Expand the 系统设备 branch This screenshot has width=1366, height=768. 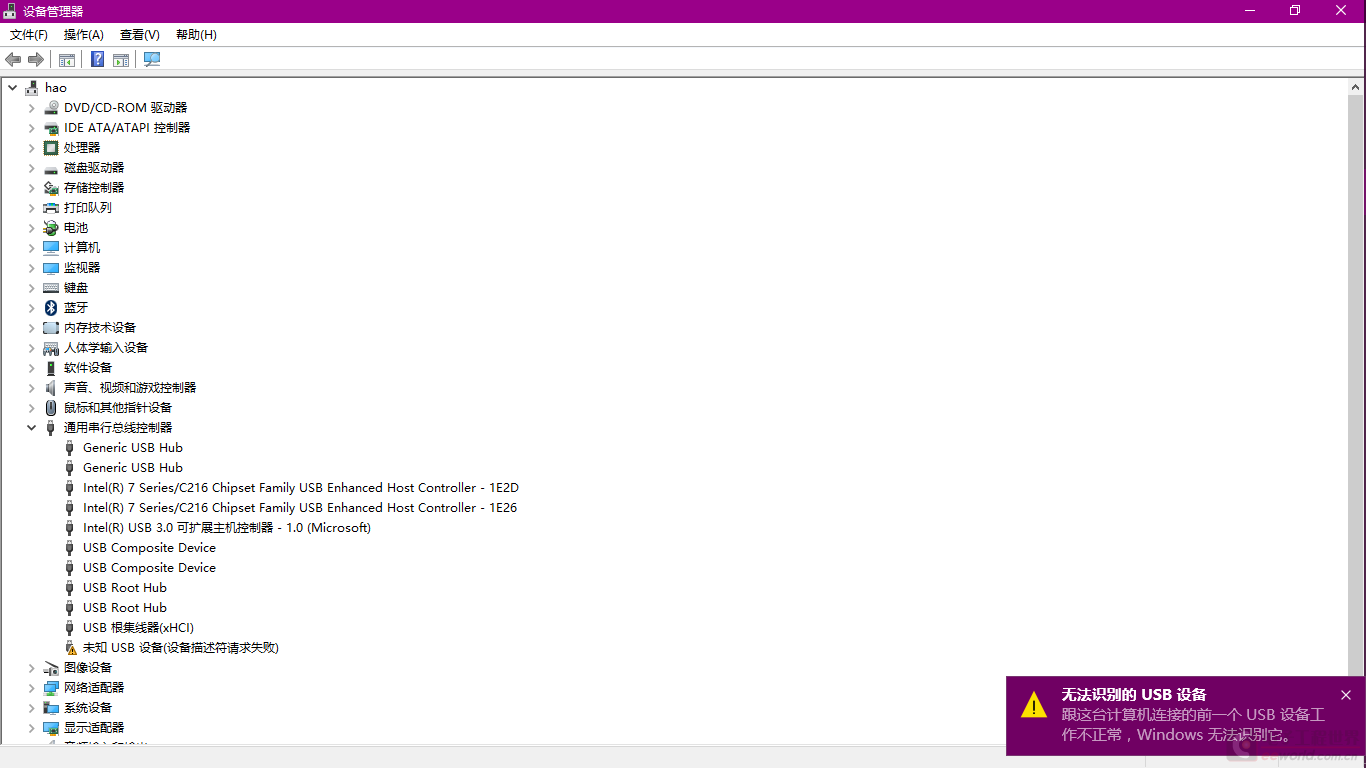pos(31,708)
